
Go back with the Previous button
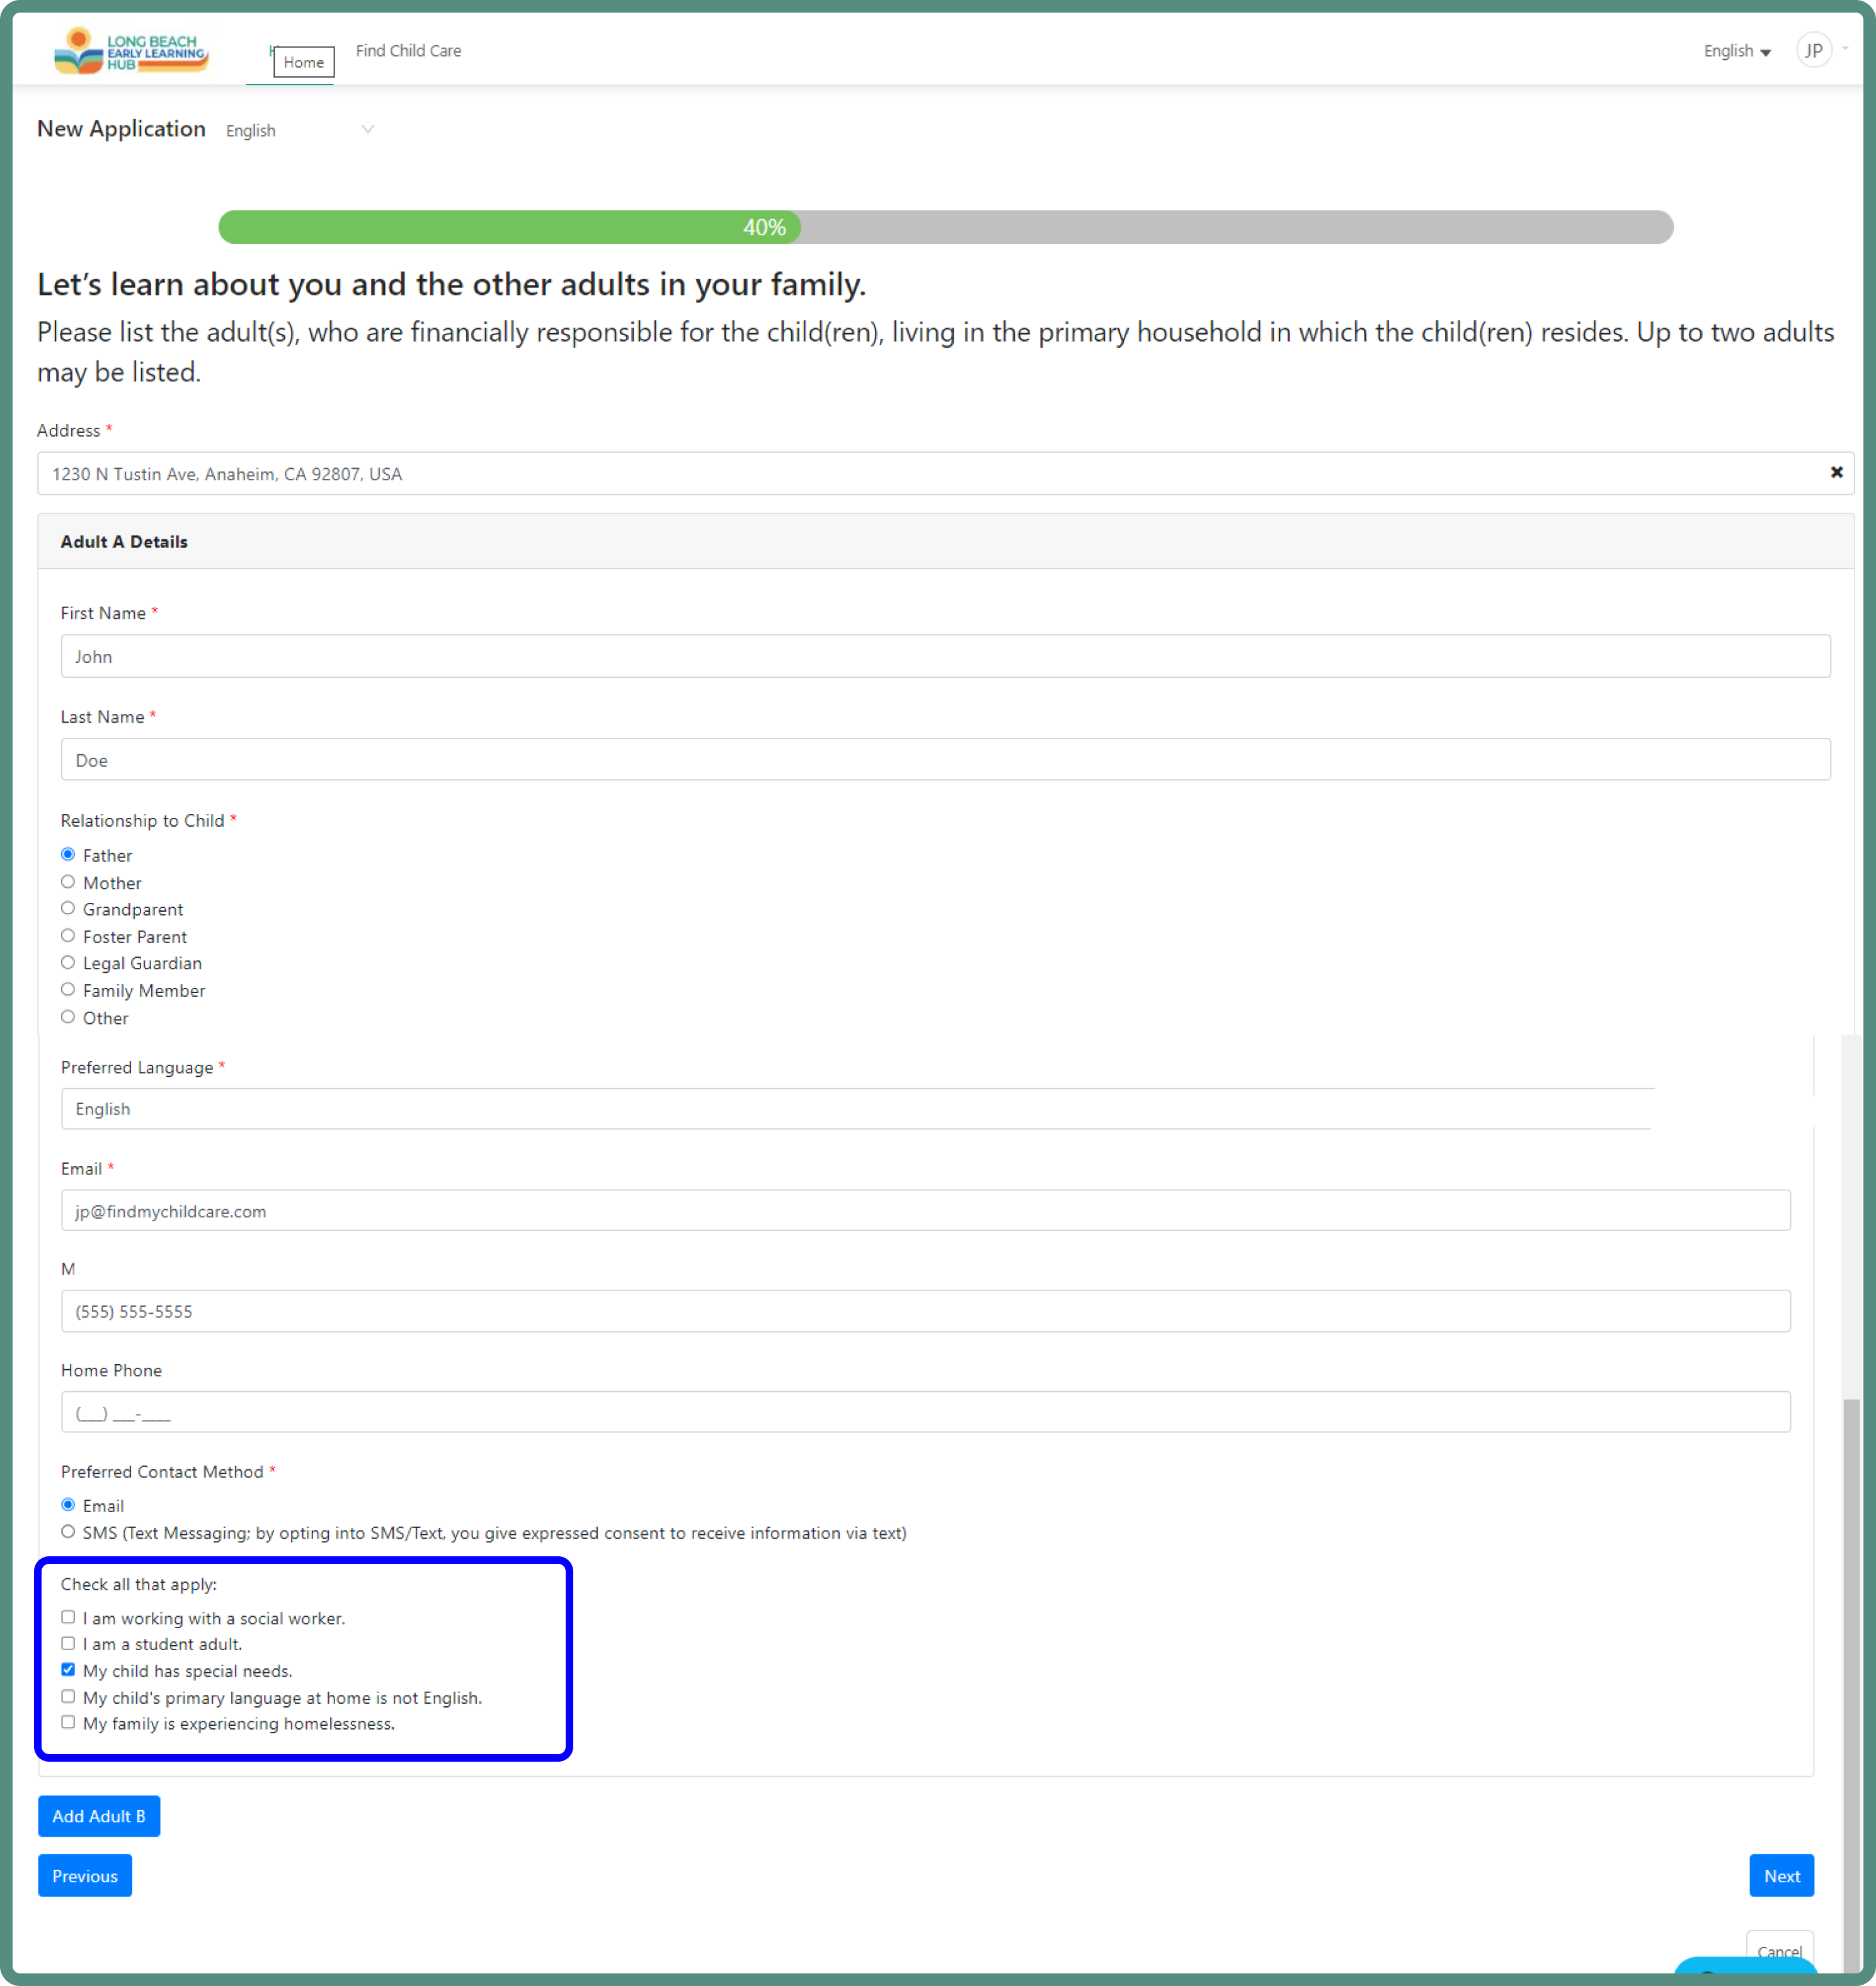tap(85, 1876)
